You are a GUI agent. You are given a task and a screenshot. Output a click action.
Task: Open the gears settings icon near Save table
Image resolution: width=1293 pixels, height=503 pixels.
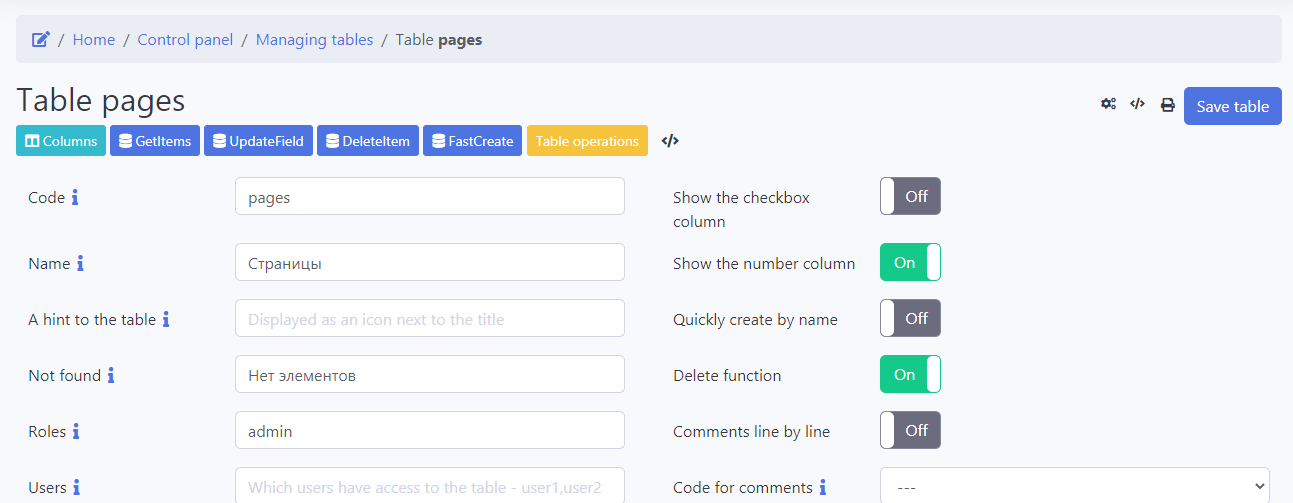1108,104
